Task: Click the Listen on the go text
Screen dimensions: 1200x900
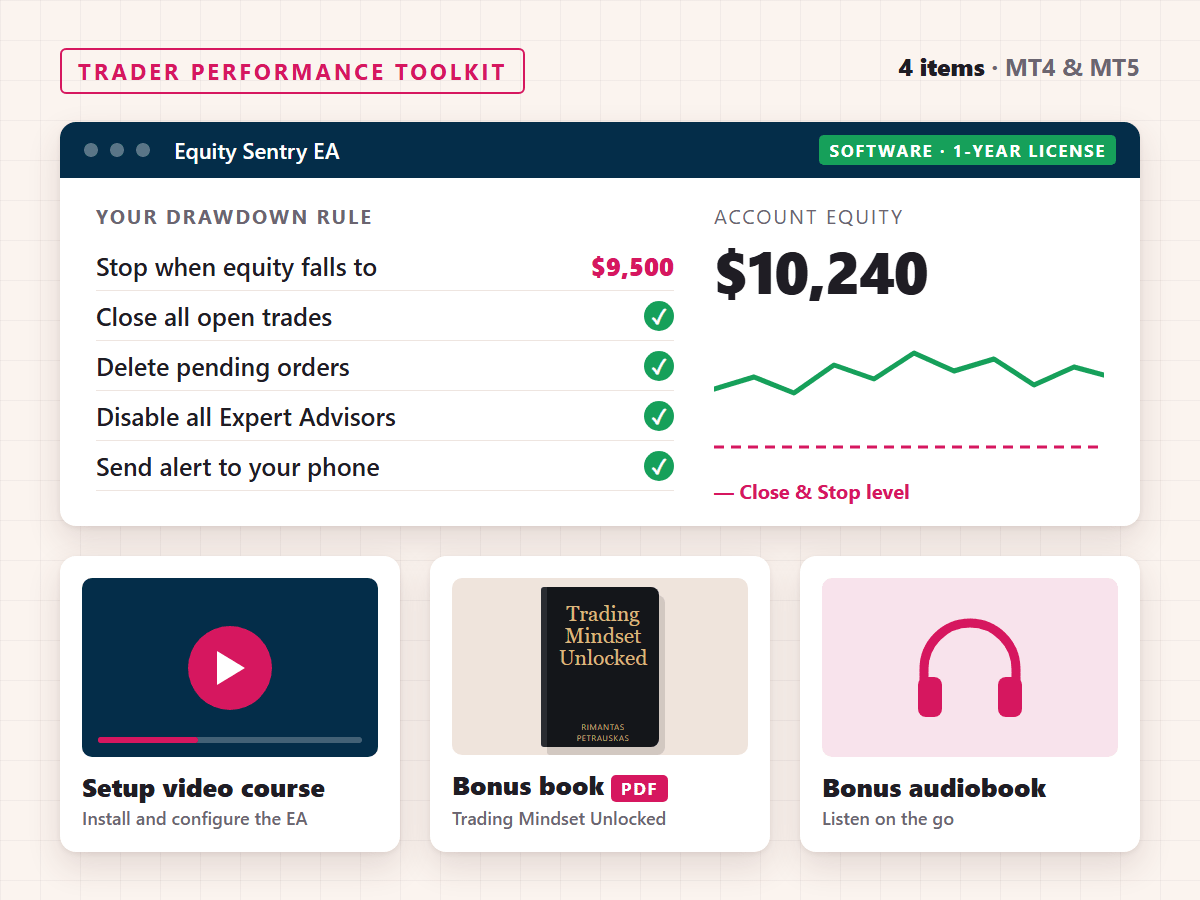Action: [x=888, y=819]
